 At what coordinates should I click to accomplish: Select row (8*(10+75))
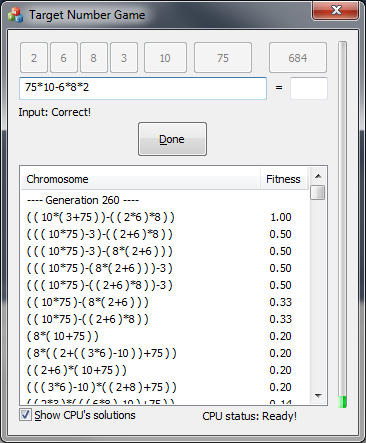pos(165,336)
